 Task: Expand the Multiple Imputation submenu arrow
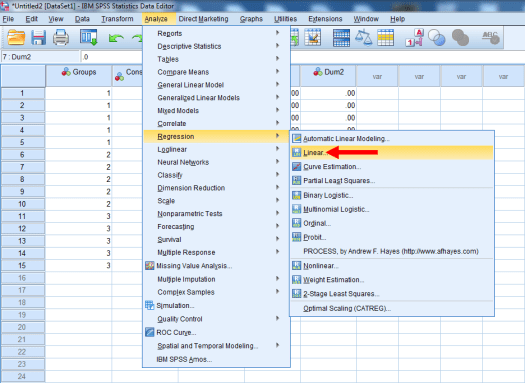278,279
